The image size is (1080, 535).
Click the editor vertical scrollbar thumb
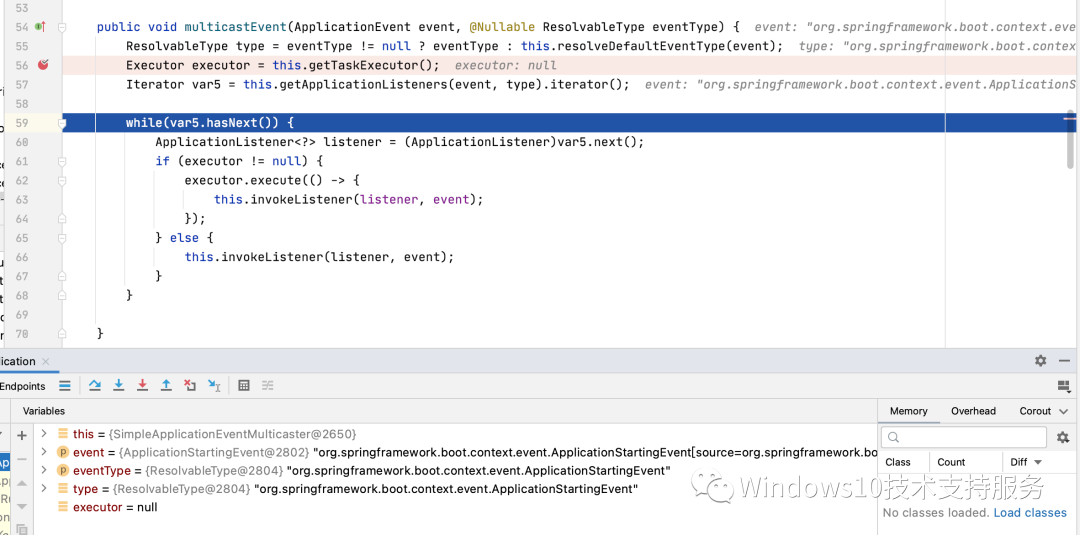tap(1070, 139)
